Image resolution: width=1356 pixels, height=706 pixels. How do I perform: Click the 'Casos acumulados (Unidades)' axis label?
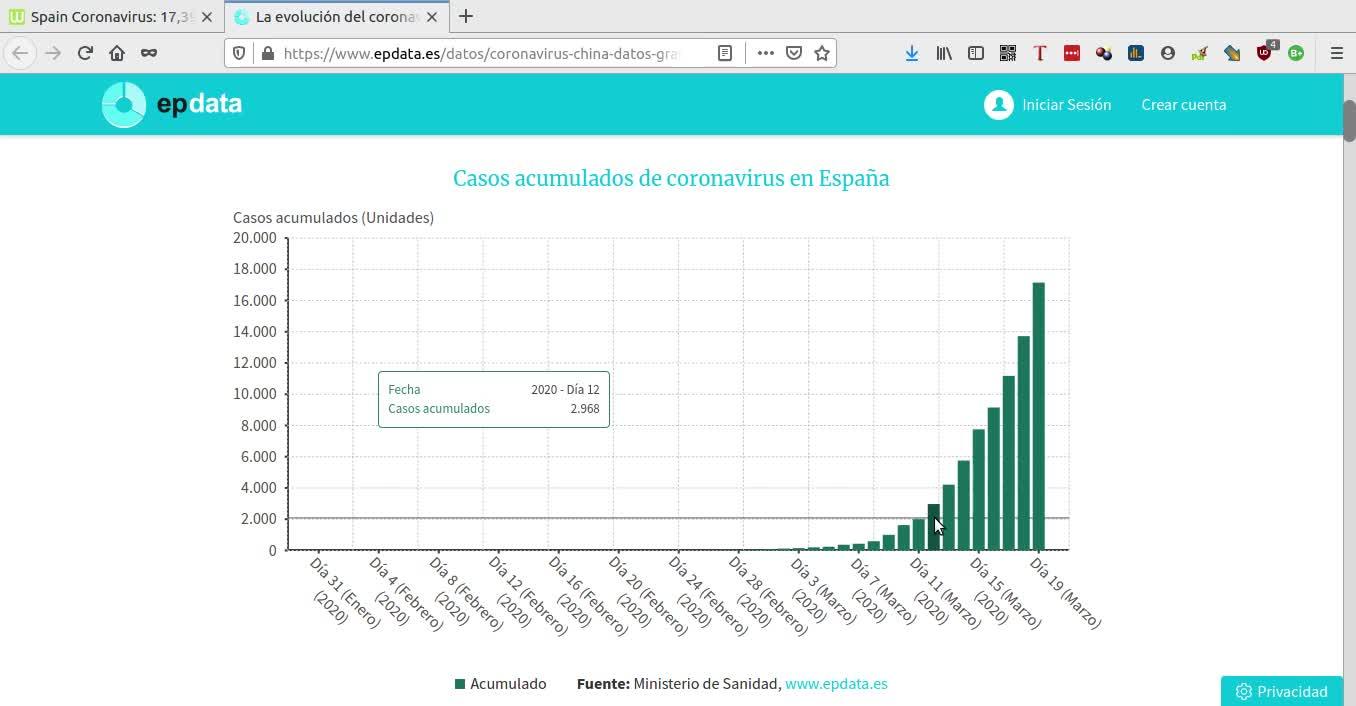tap(333, 217)
